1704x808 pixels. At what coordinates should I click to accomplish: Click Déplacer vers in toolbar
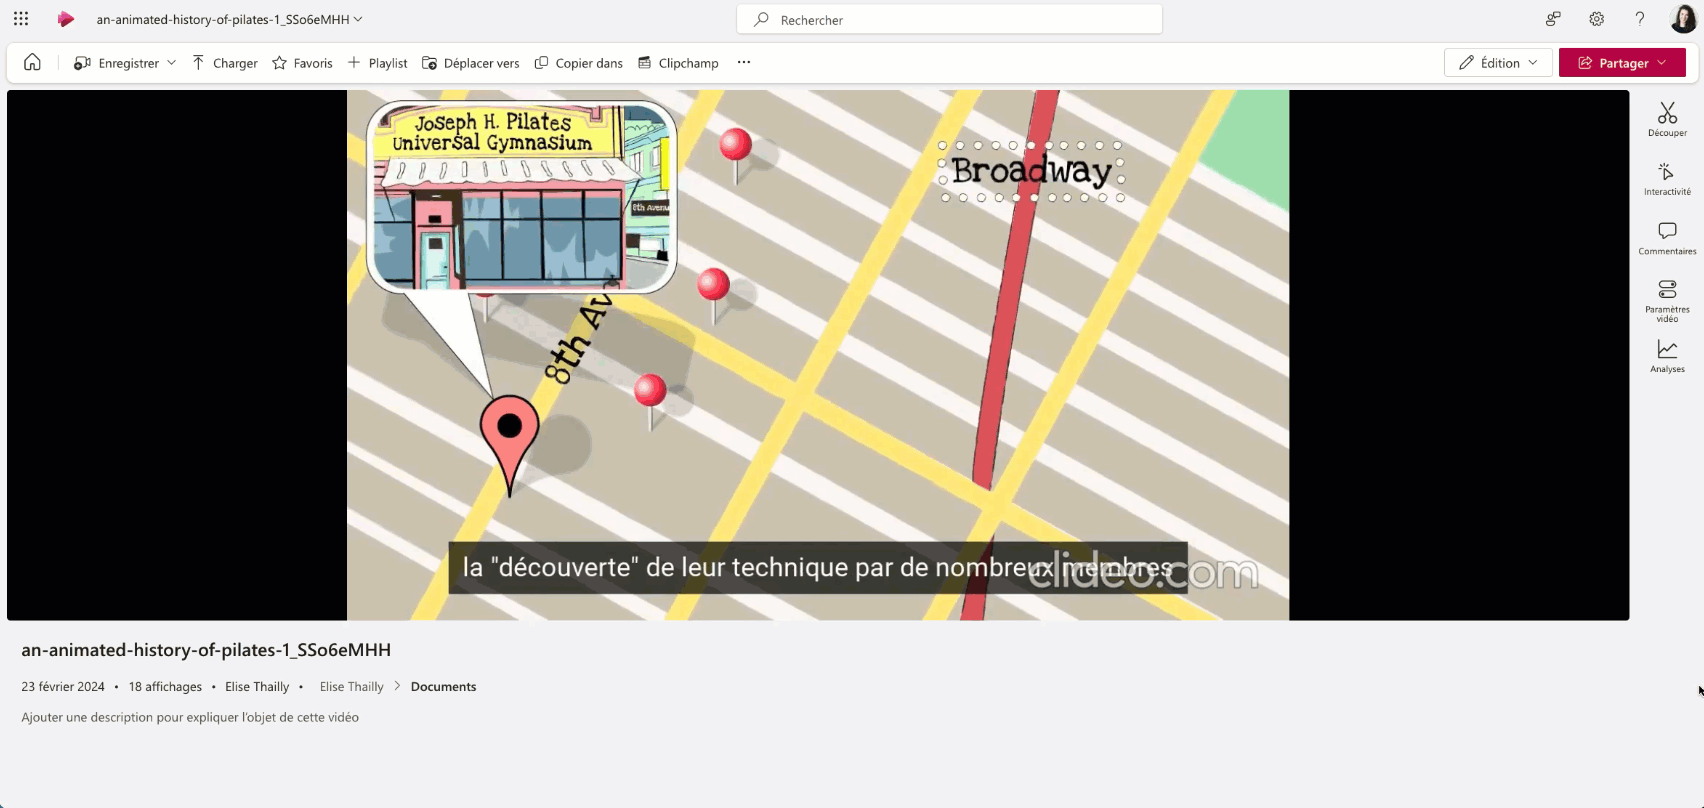470,63
